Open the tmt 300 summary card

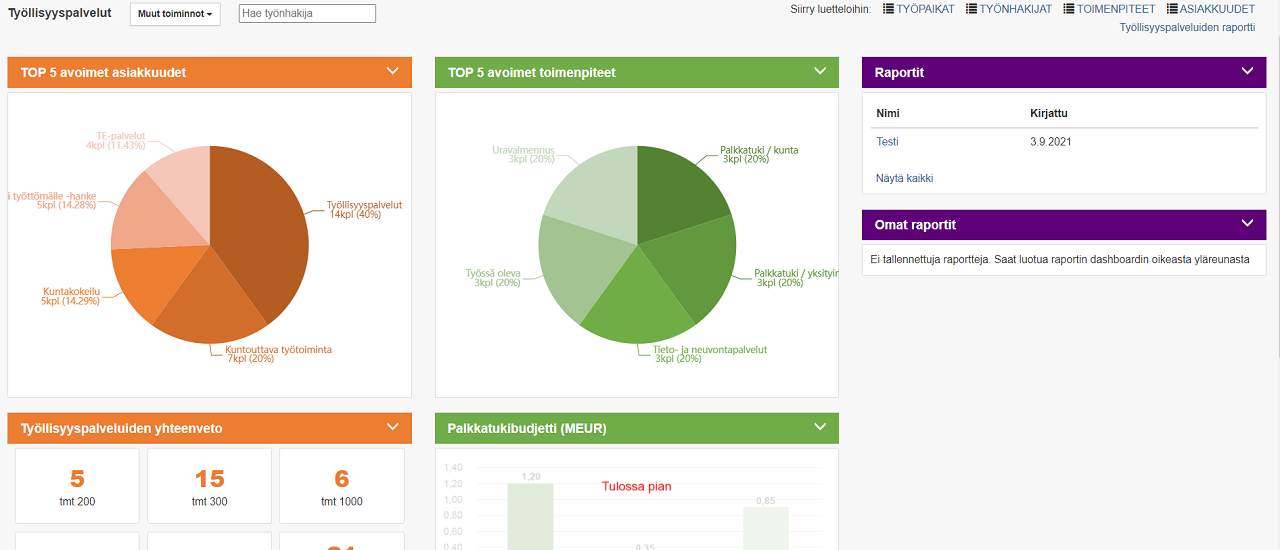(x=209, y=486)
